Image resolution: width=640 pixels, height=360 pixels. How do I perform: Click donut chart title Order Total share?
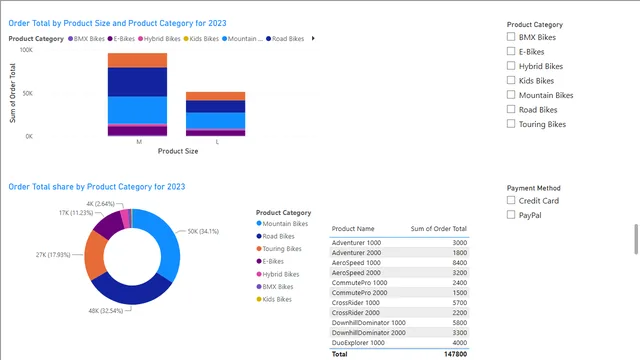click(97, 187)
